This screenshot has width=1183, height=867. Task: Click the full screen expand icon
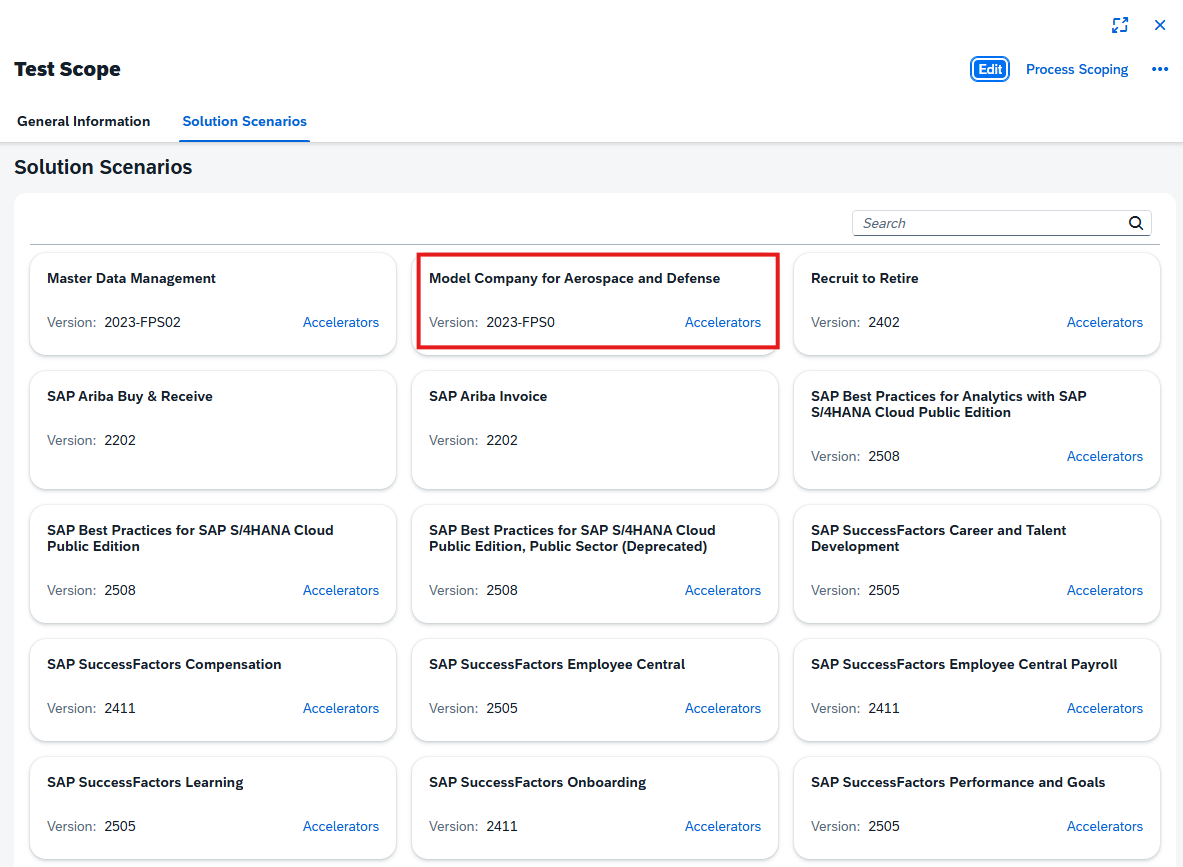1120,25
